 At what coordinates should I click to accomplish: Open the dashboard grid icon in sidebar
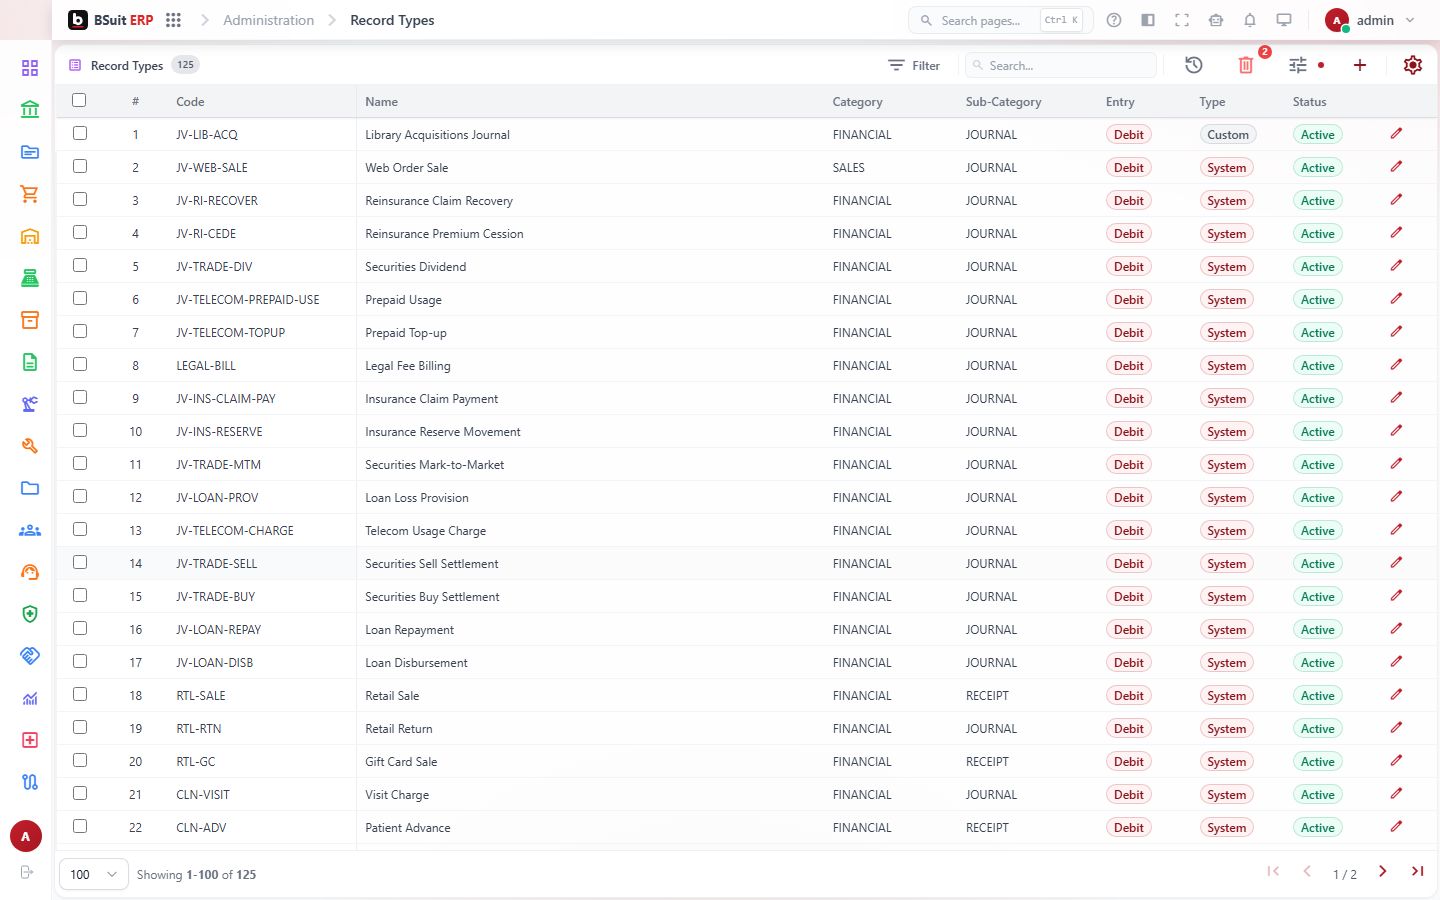[x=30, y=68]
